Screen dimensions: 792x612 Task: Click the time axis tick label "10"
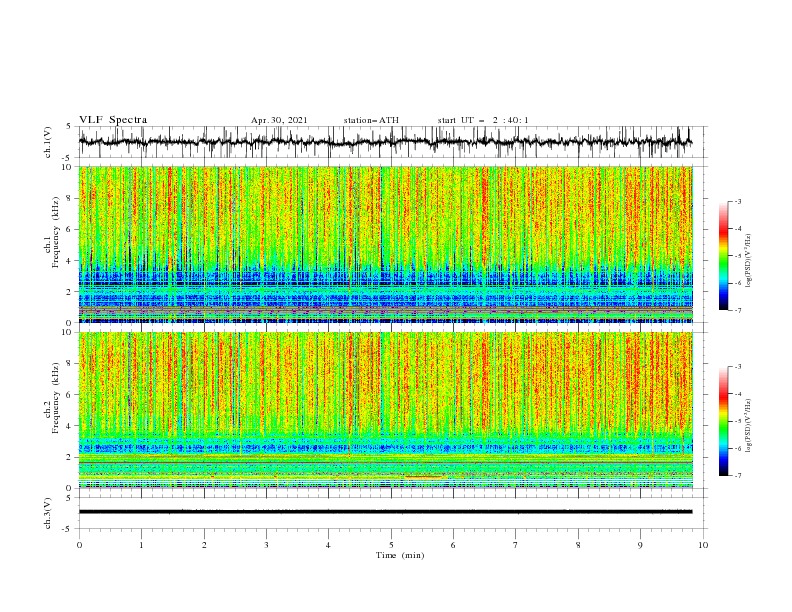(x=703, y=545)
